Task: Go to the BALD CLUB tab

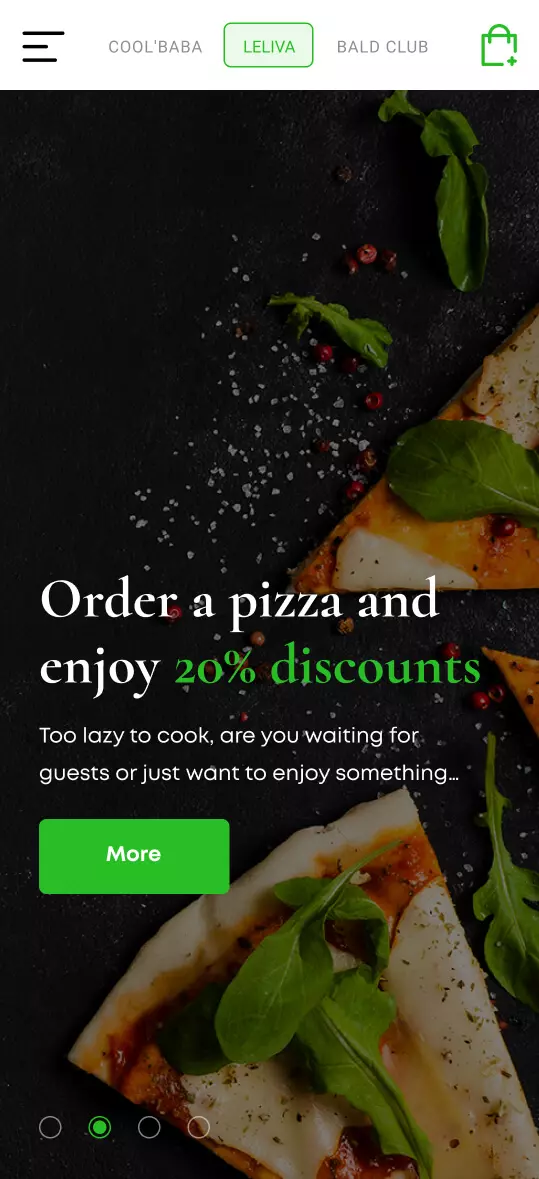Action: tap(382, 47)
